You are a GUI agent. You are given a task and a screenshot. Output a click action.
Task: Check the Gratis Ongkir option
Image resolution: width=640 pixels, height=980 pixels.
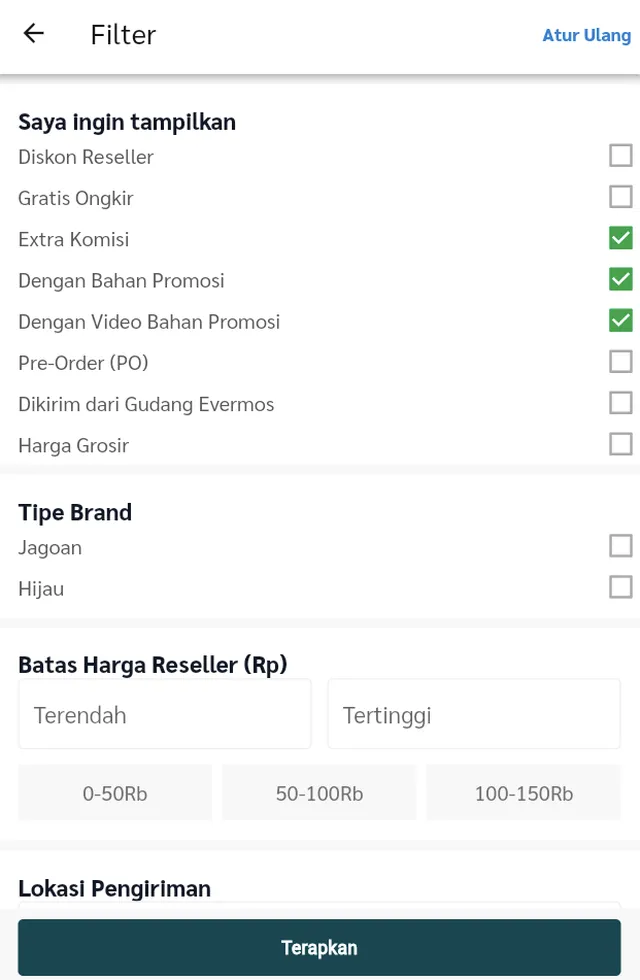click(x=620, y=197)
